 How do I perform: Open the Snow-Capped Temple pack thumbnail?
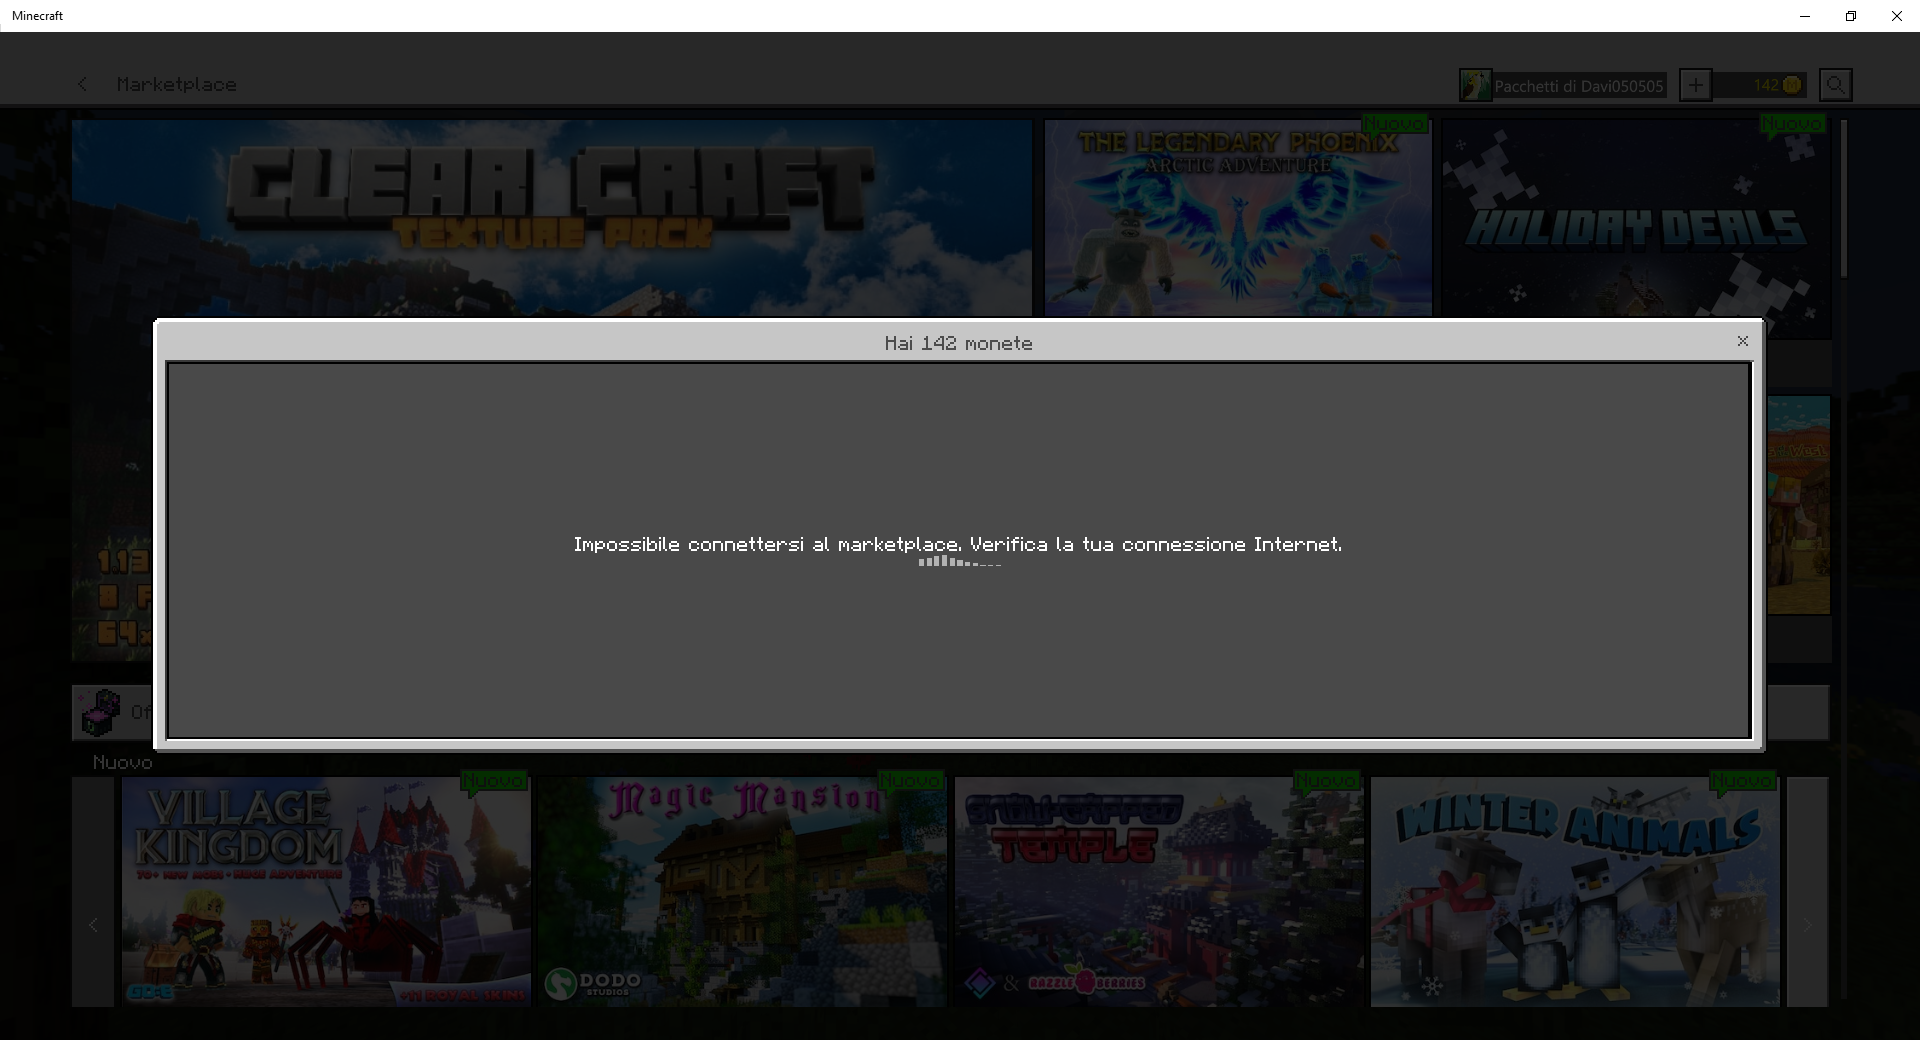click(1159, 892)
